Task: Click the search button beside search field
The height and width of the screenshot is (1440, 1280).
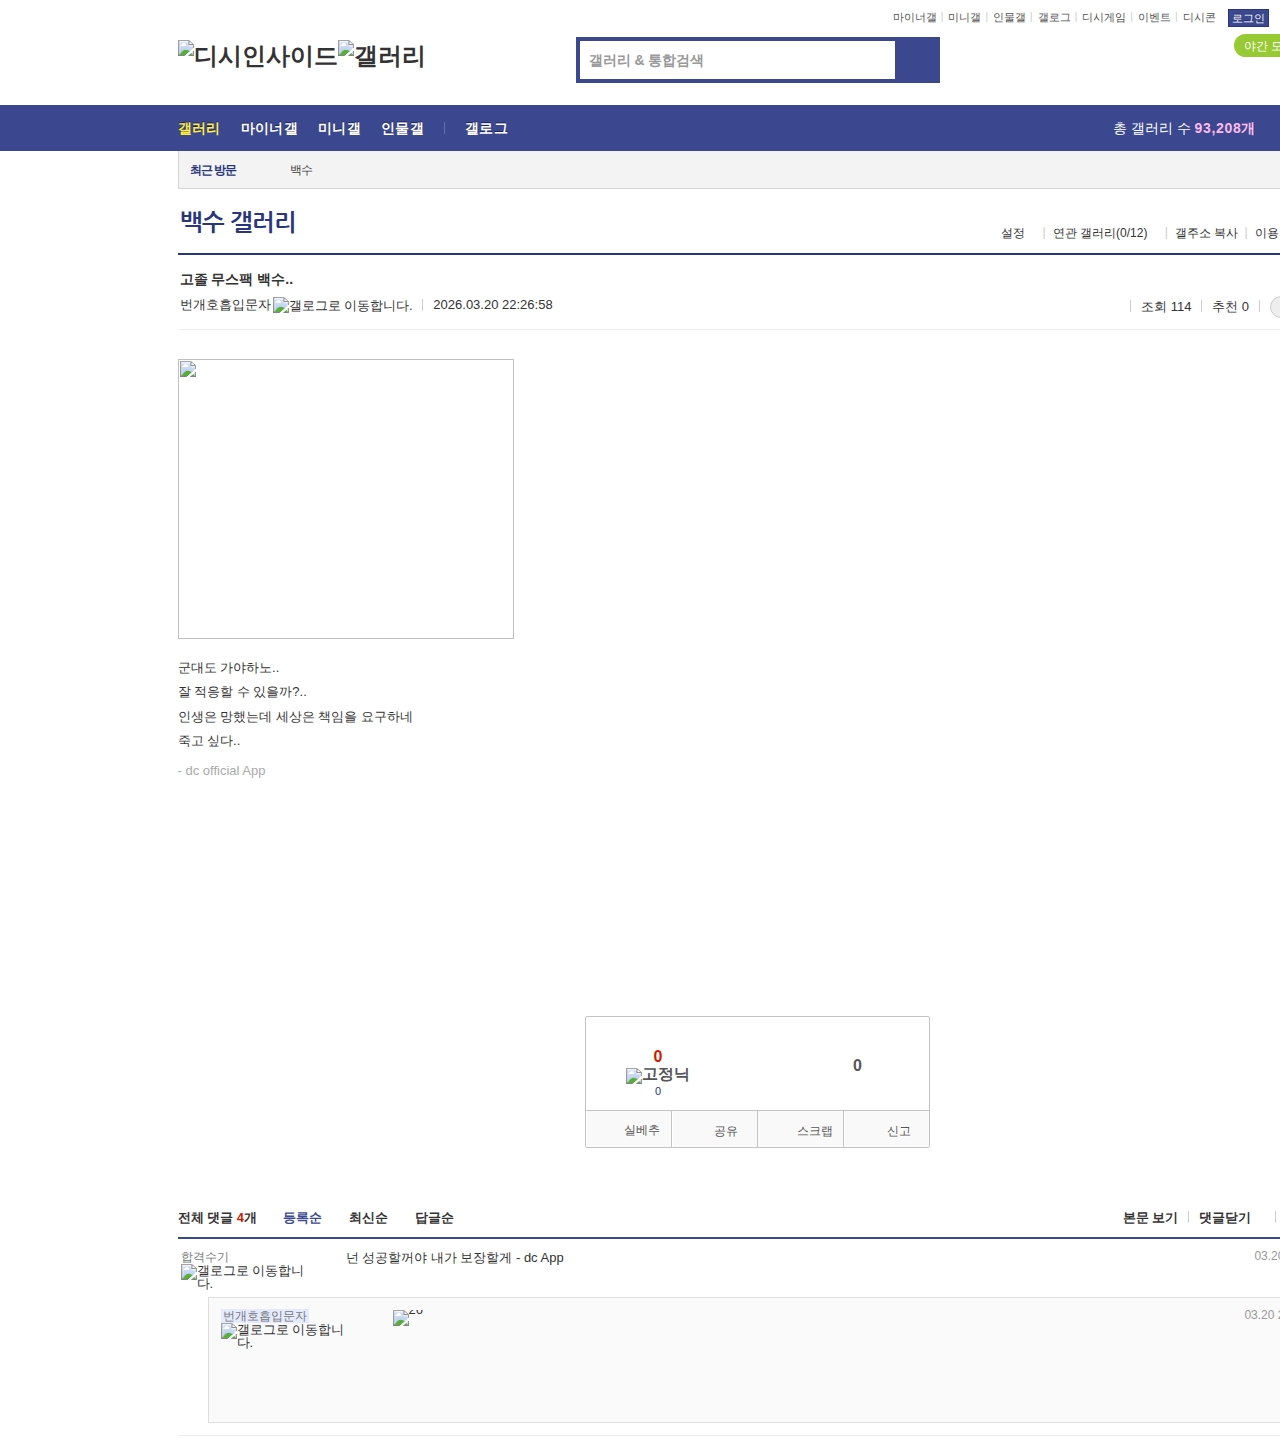Action: (917, 60)
